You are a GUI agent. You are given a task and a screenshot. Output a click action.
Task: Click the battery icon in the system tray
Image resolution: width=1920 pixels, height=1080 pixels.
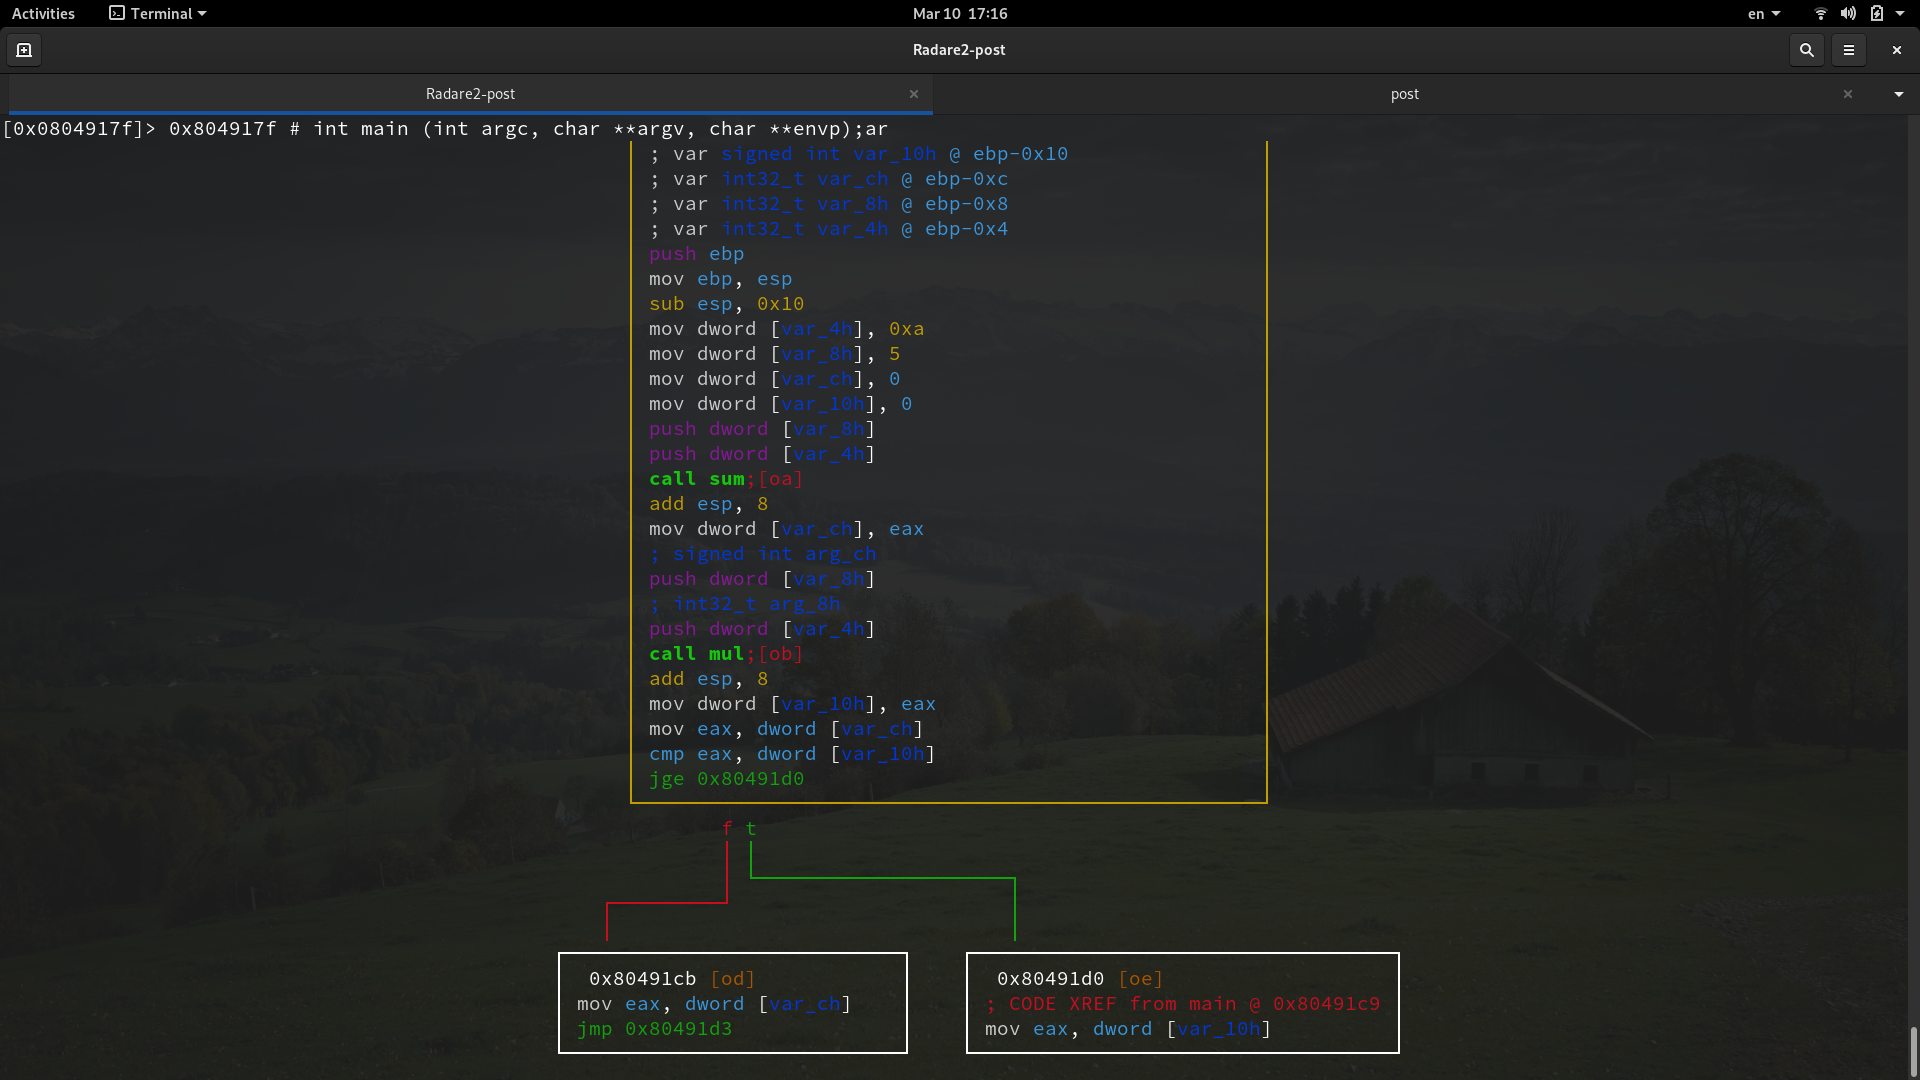click(x=1878, y=13)
